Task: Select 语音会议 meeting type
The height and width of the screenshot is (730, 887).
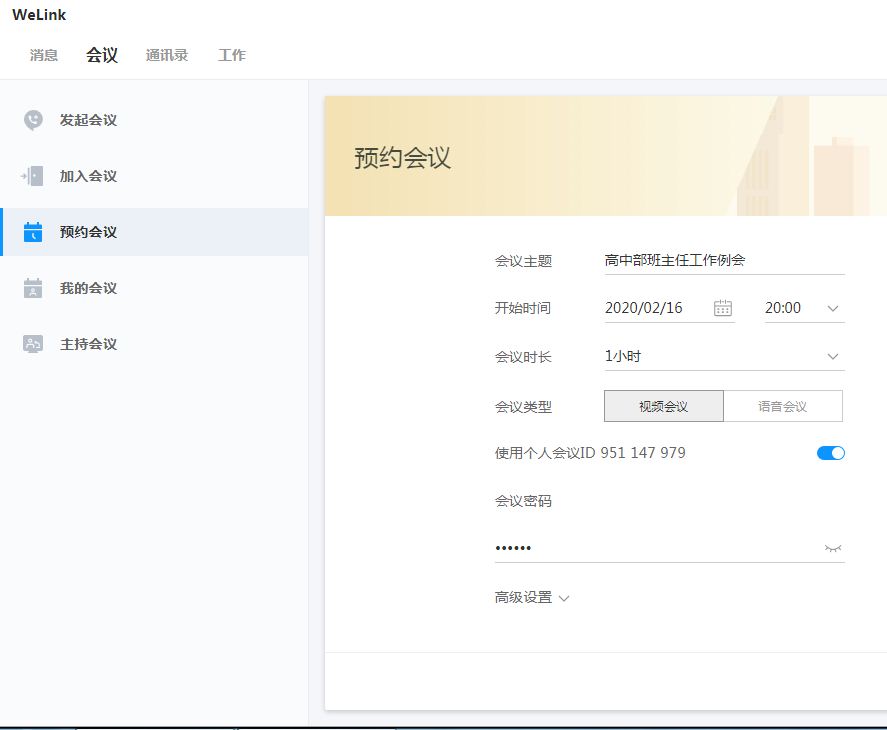Action: 782,406
